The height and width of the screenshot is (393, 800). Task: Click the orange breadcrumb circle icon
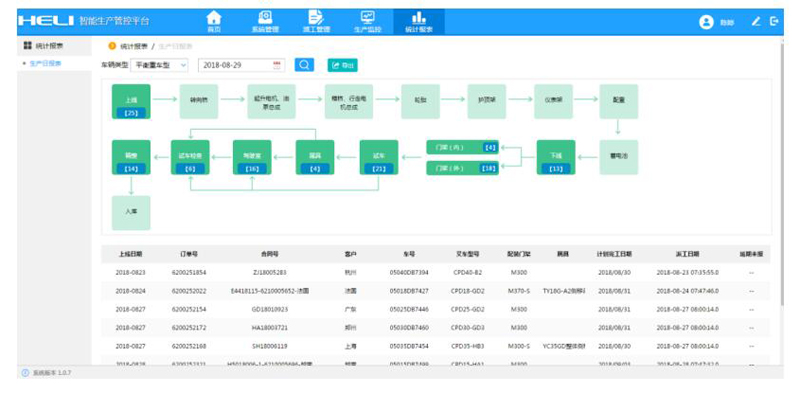click(112, 46)
